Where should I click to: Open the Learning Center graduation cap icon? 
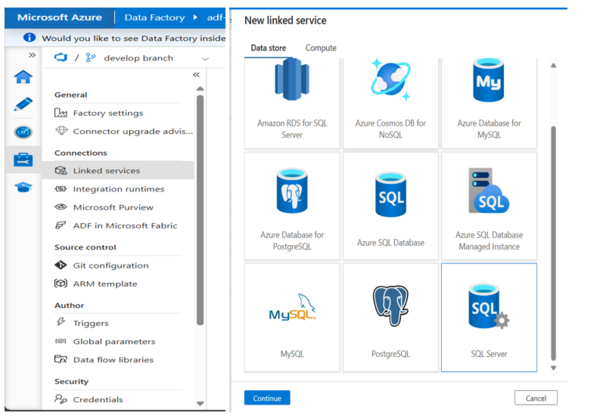(22, 187)
